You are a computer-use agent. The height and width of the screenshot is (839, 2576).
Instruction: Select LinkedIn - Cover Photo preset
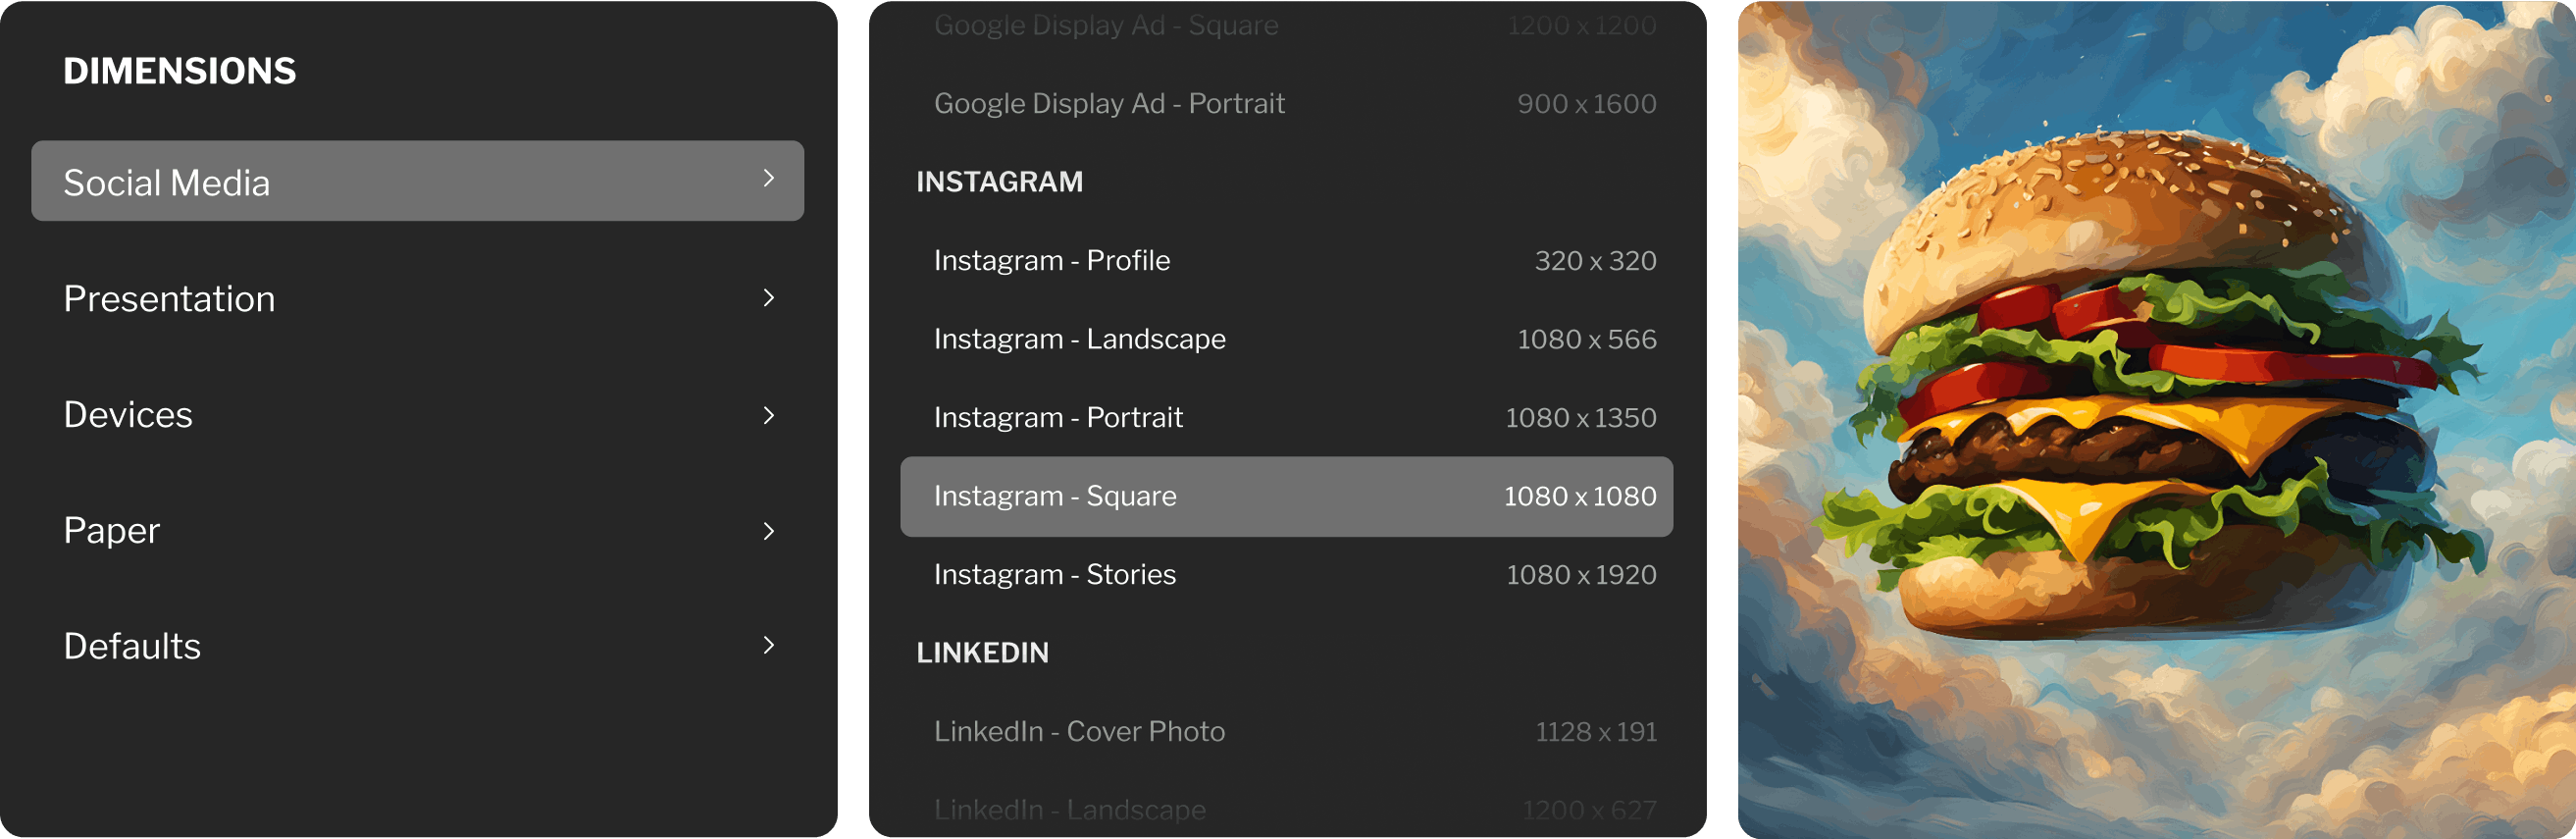[1286, 732]
